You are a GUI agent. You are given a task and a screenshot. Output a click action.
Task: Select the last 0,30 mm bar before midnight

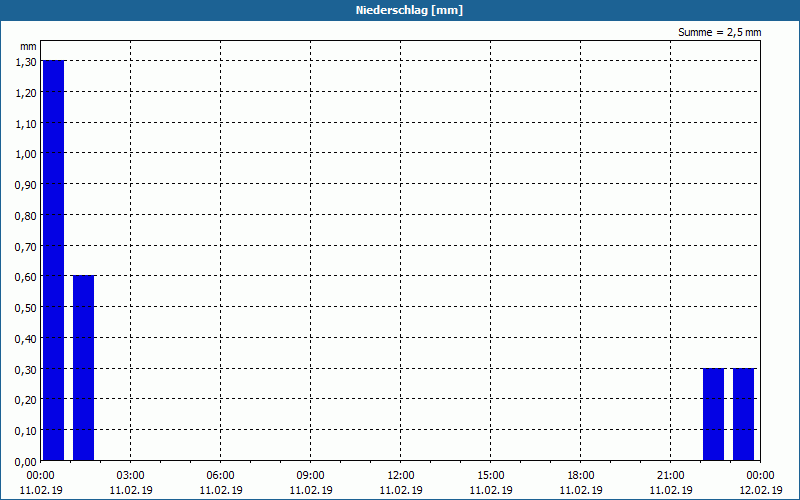pos(743,414)
